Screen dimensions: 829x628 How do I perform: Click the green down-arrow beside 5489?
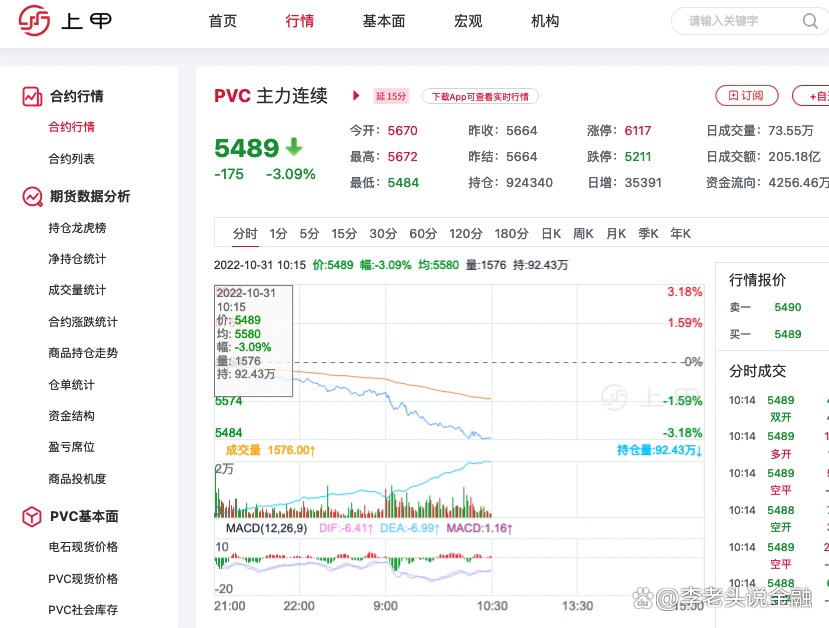294,147
